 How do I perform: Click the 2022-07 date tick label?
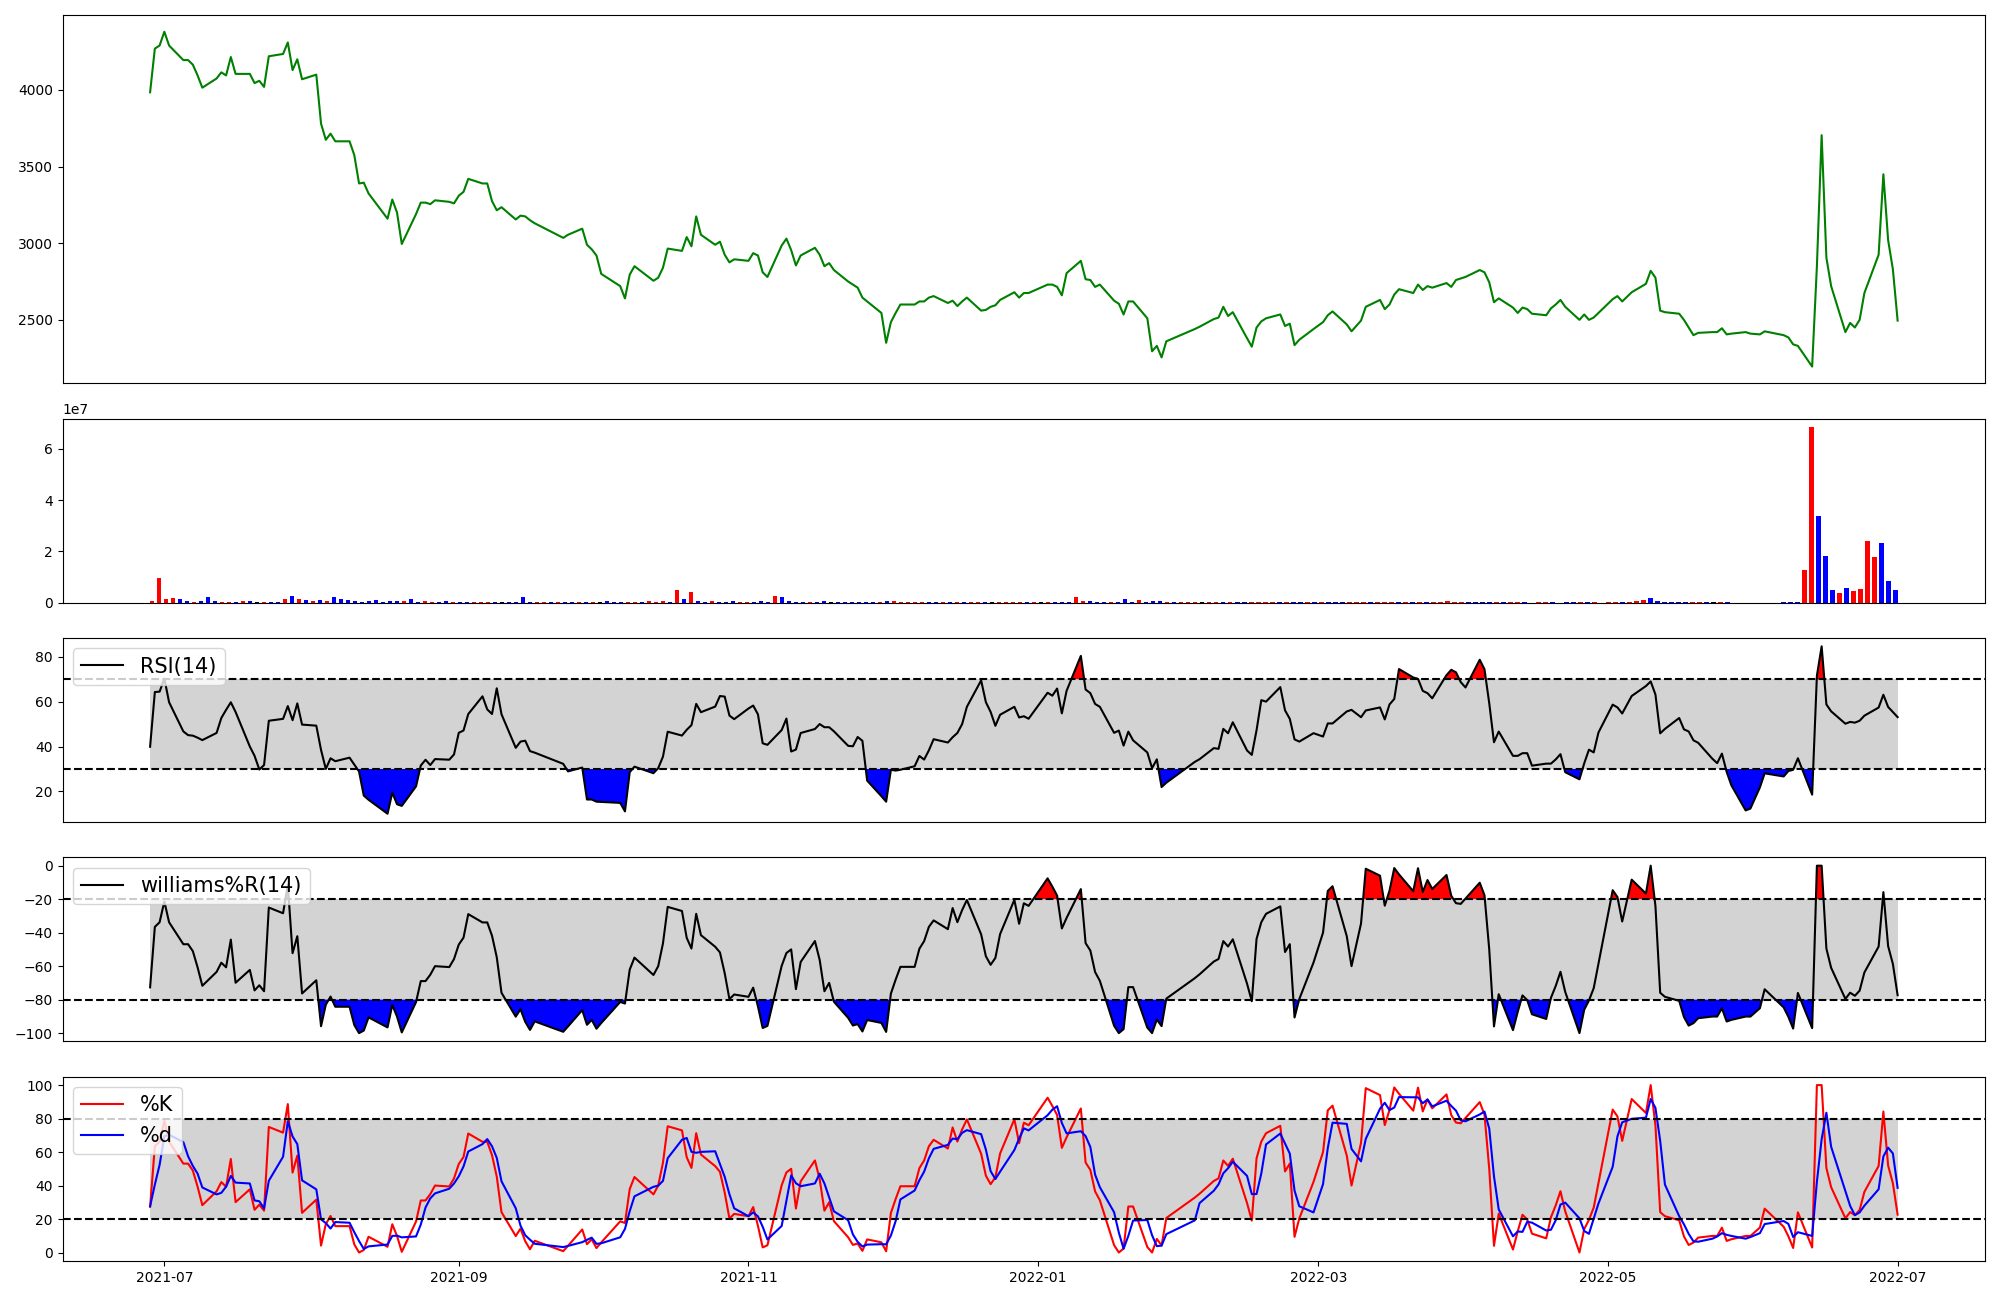1898,1277
